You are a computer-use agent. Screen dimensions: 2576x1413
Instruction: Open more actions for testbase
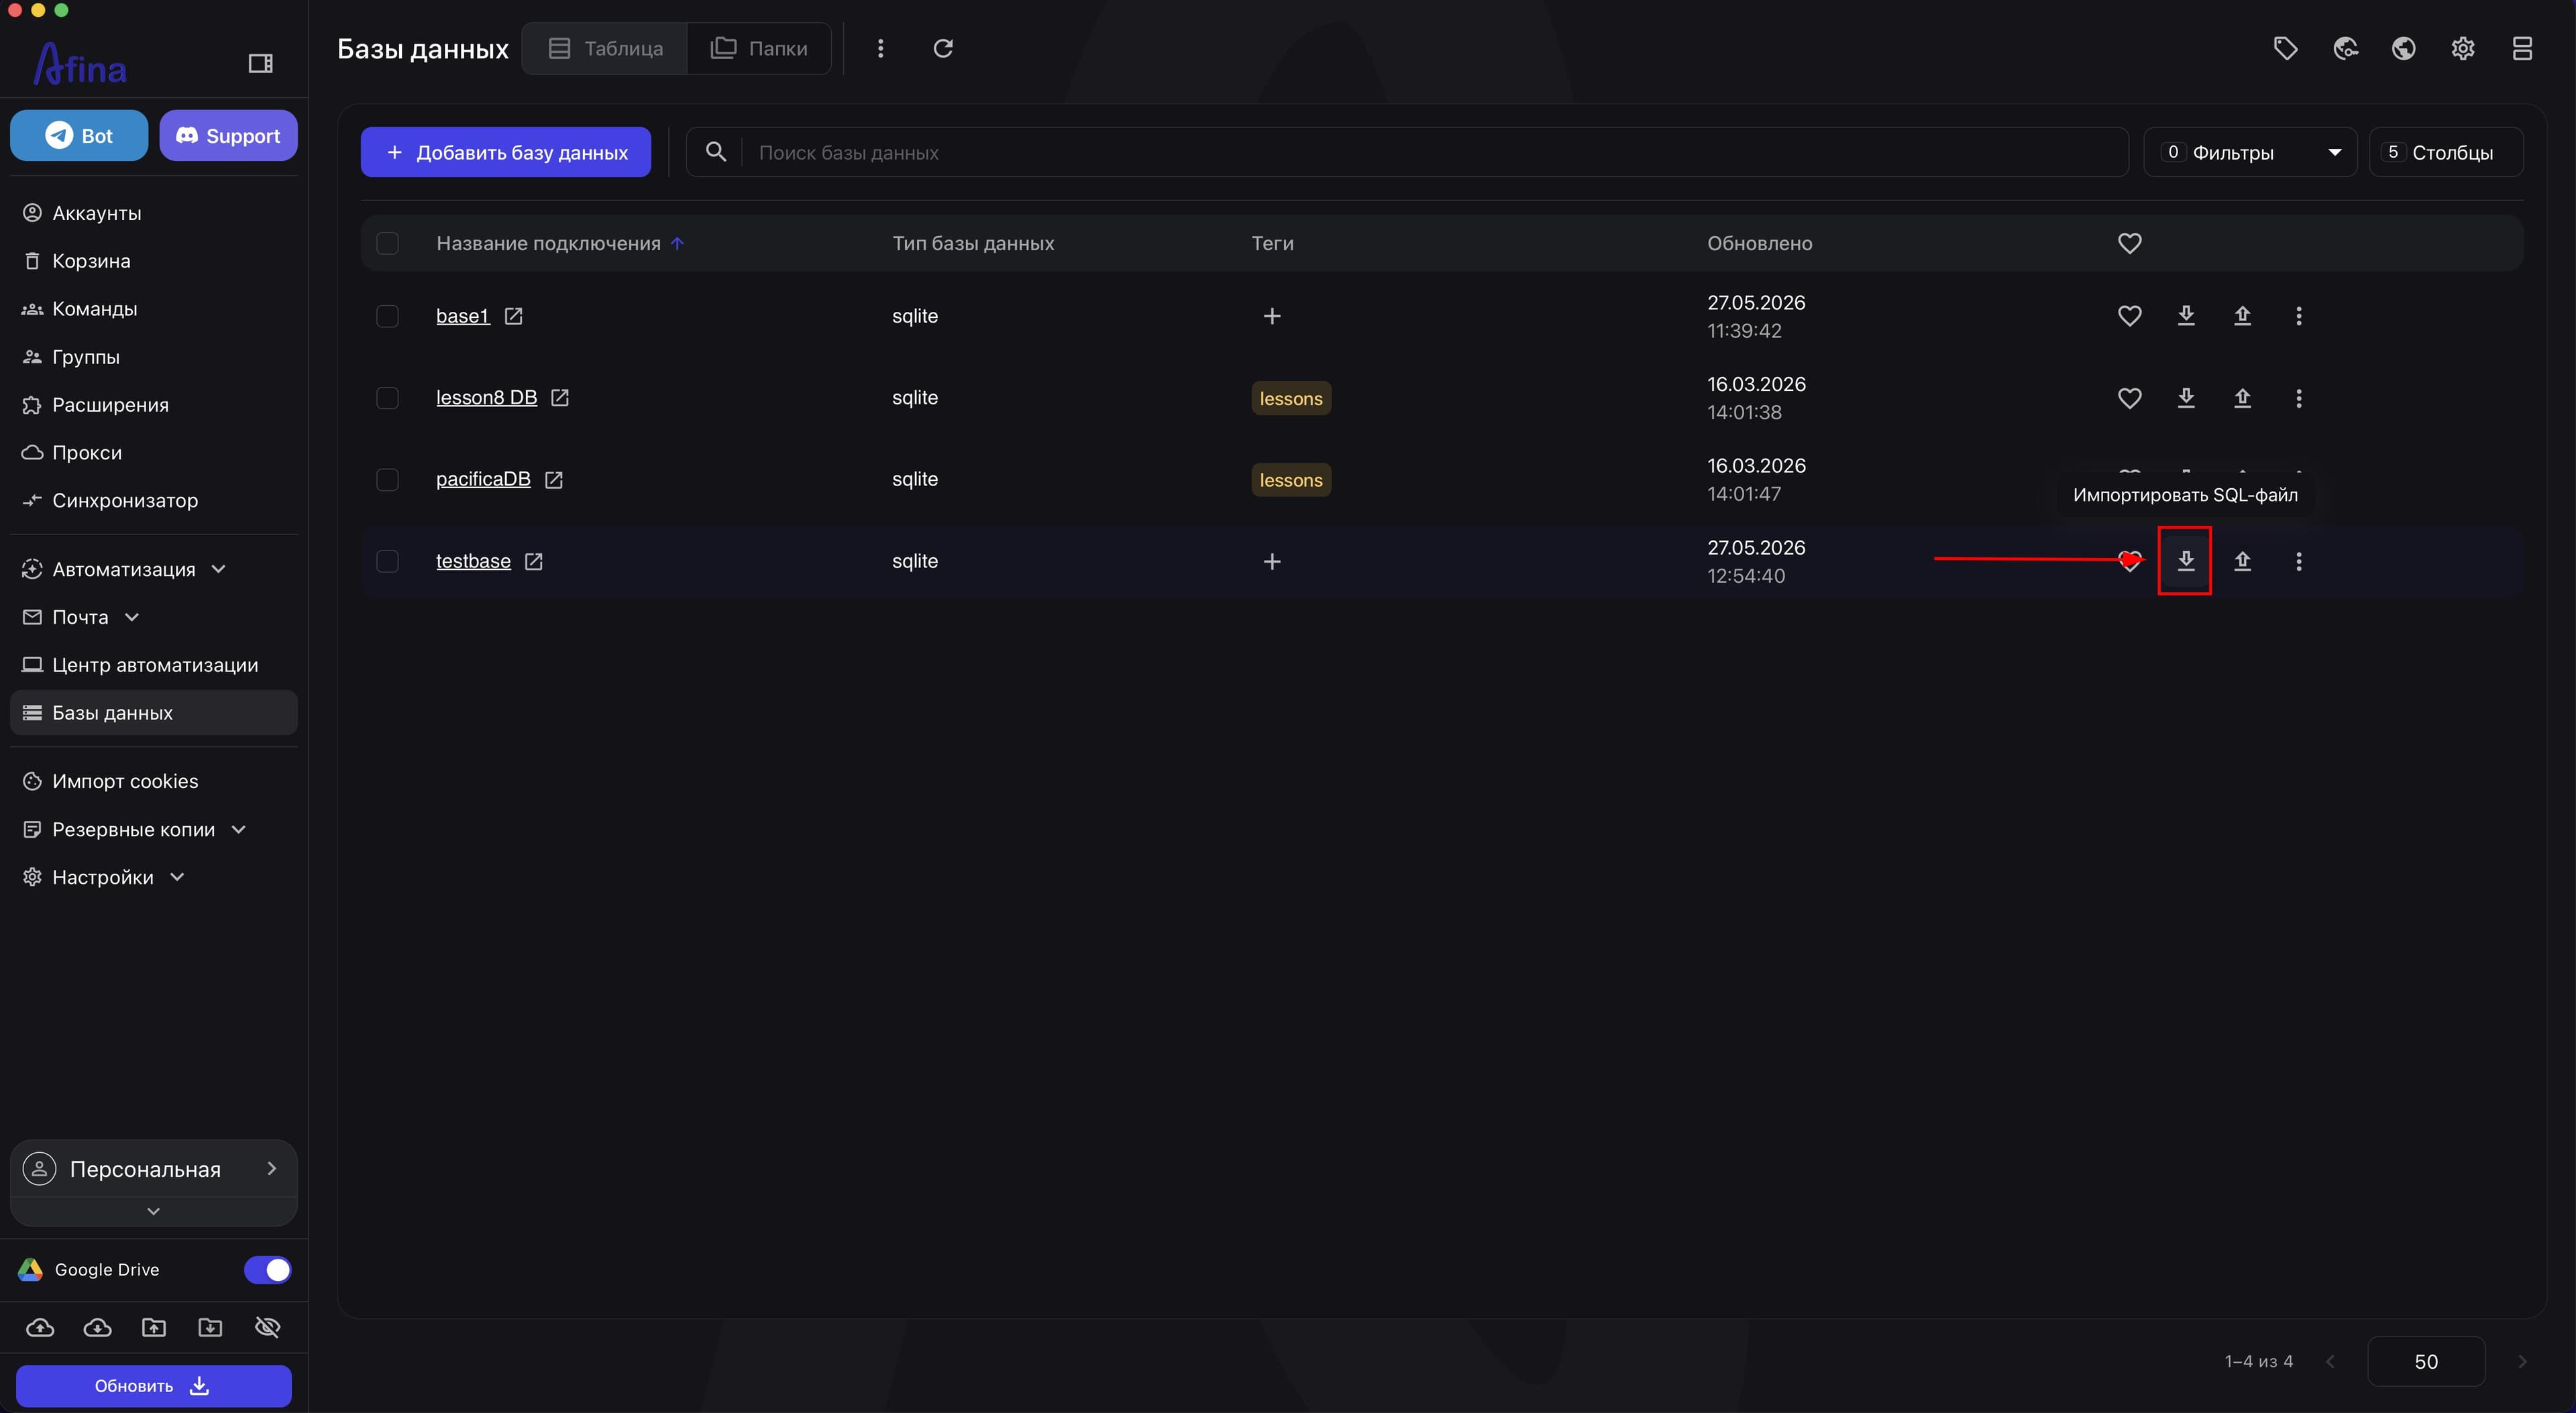[2298, 561]
